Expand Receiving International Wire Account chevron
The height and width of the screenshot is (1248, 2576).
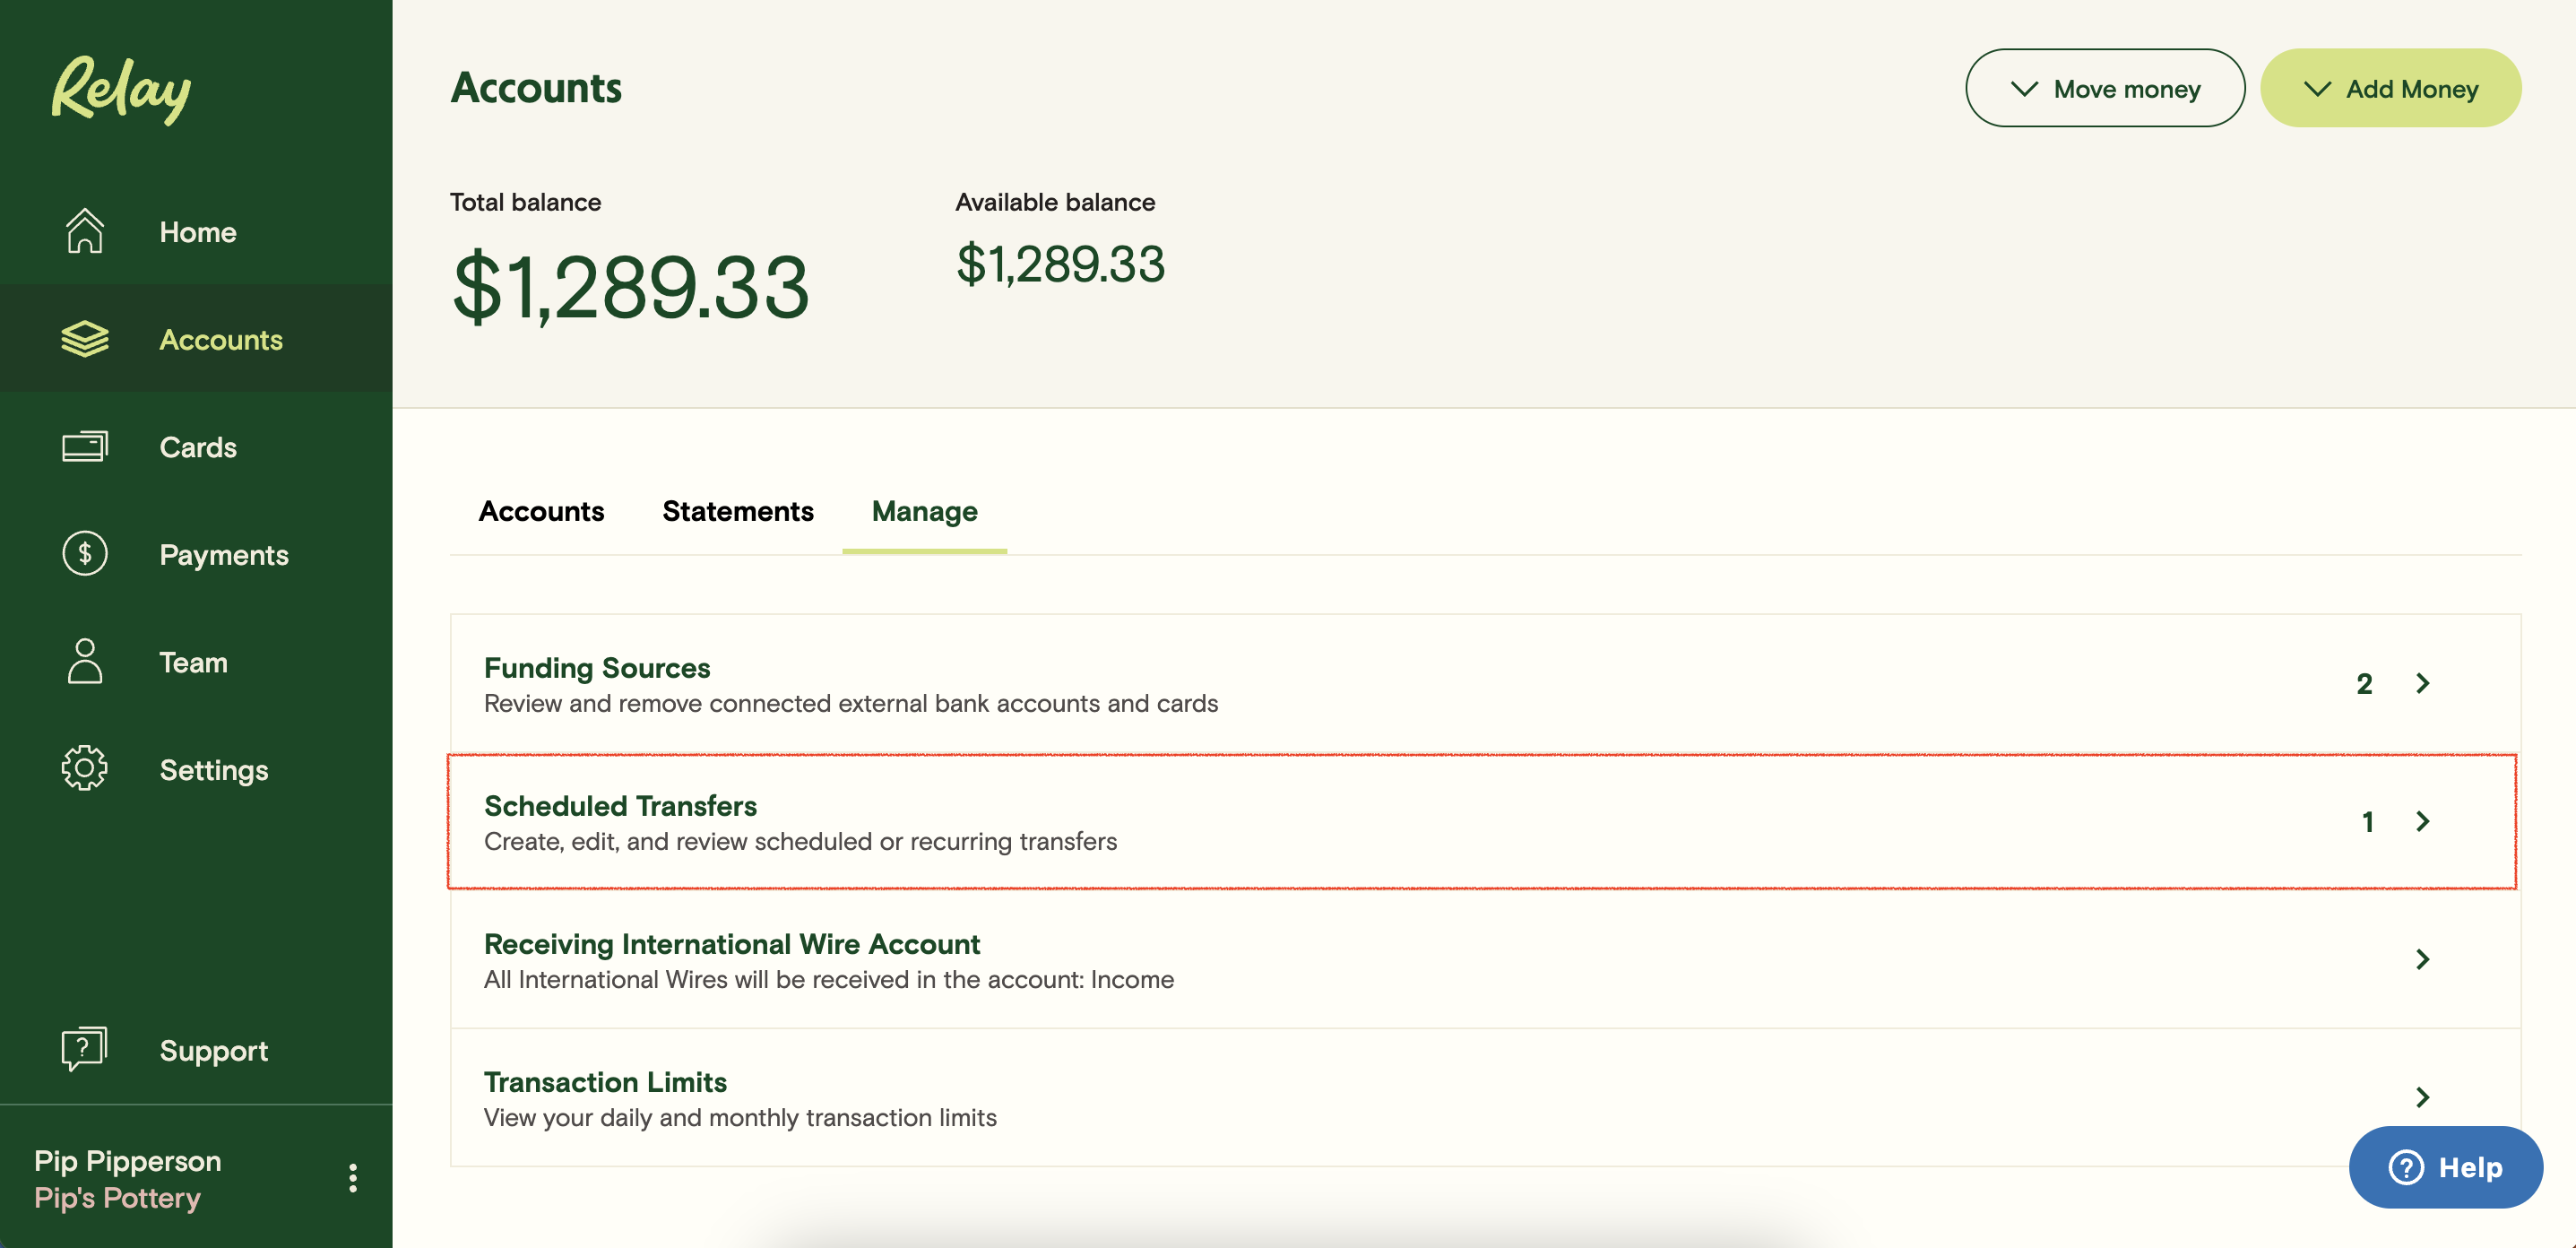[2422, 959]
